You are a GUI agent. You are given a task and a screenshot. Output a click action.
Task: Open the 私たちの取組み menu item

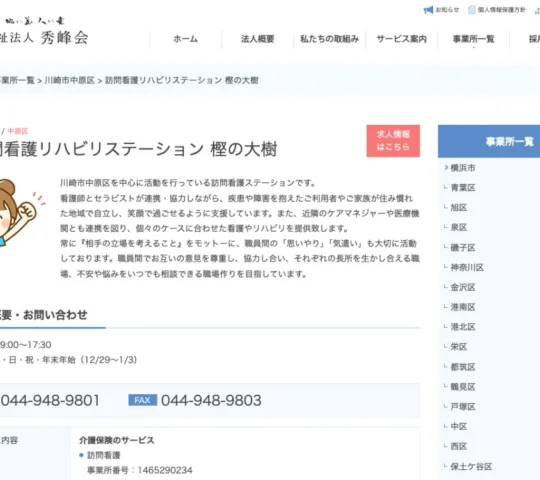[329, 39]
